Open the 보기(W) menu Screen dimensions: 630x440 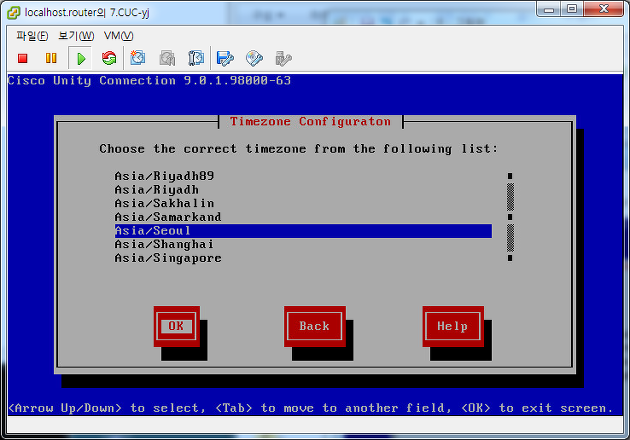point(76,36)
